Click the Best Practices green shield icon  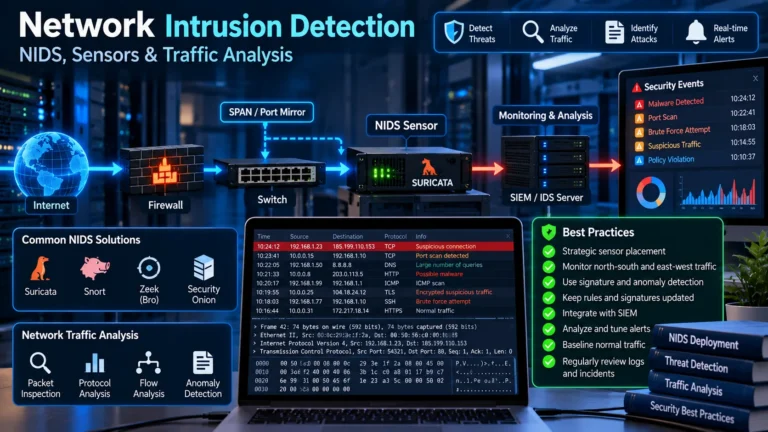point(549,232)
